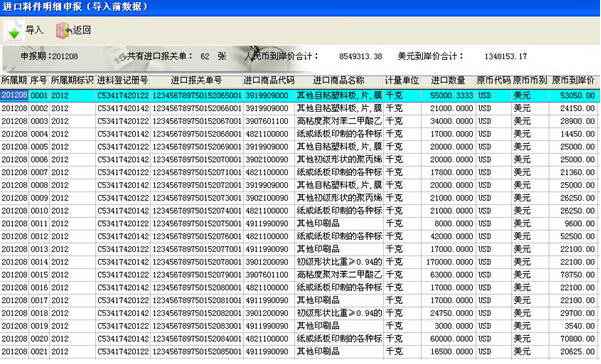601x364 pixels.
Task: Click sequence cell 0008
Action: (x=39, y=185)
